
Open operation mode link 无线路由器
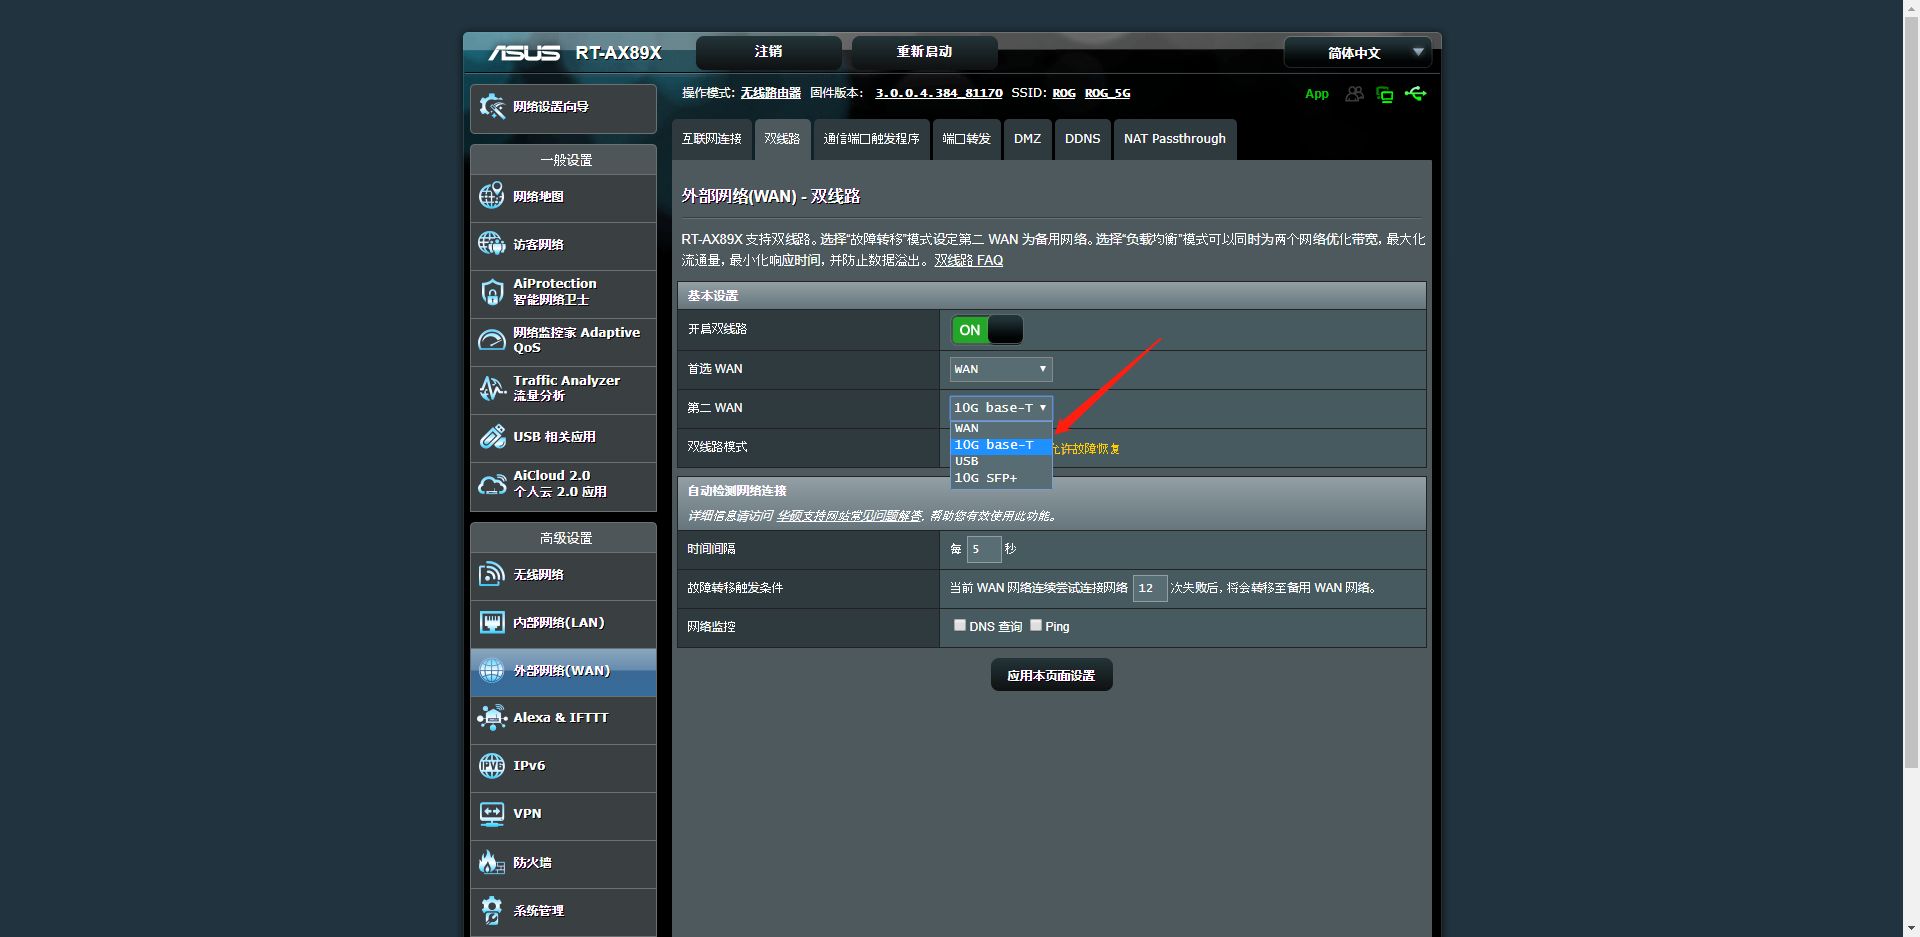(771, 93)
